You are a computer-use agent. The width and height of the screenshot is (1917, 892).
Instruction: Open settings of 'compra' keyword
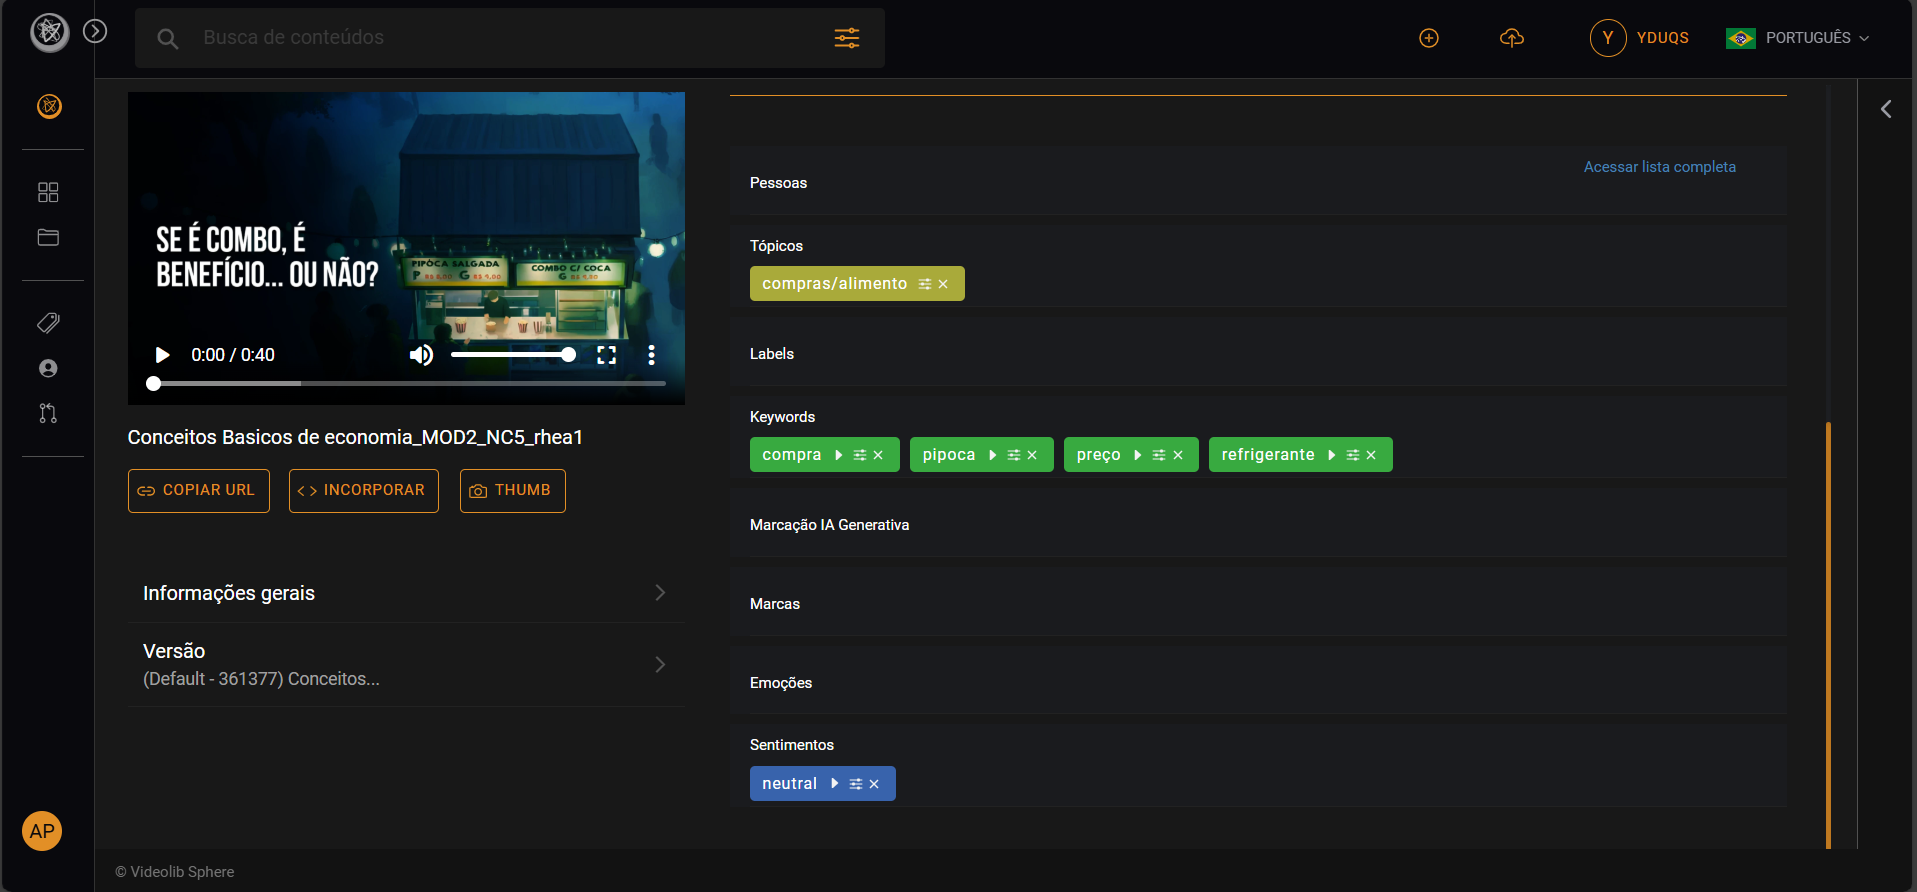tap(860, 455)
